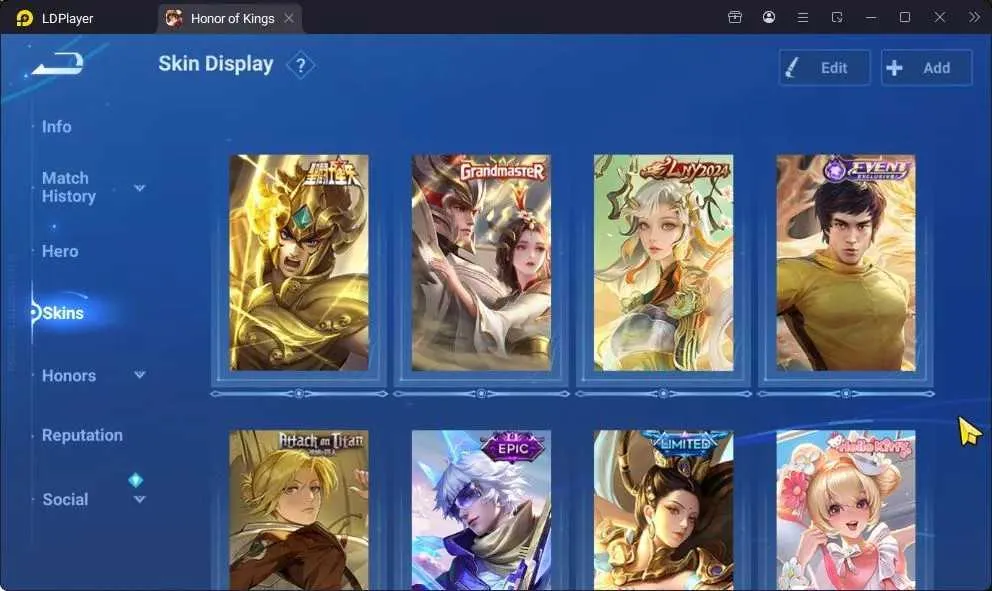The image size is (992, 591).
Task: Click the LDPlayer screen-resize icon
Action: pyautogui.click(x=837, y=17)
